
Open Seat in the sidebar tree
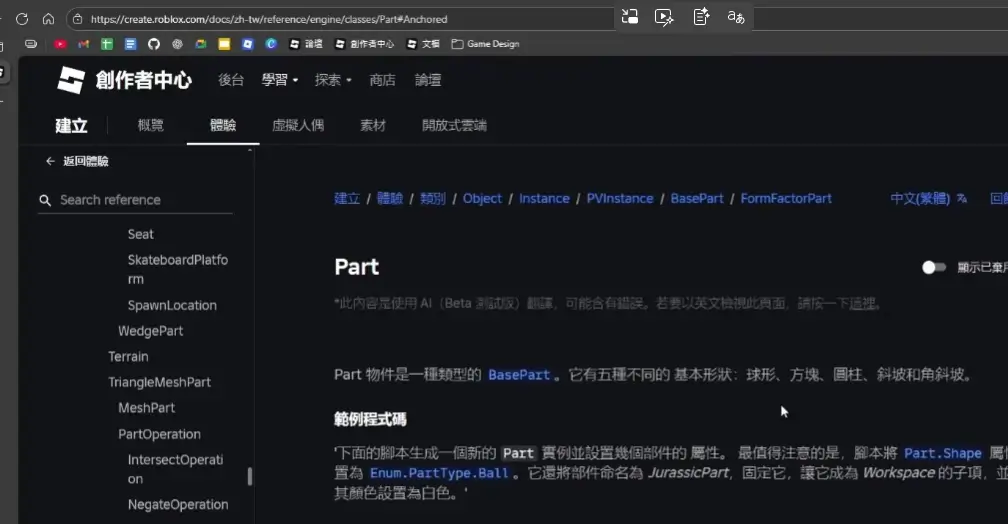tap(141, 235)
